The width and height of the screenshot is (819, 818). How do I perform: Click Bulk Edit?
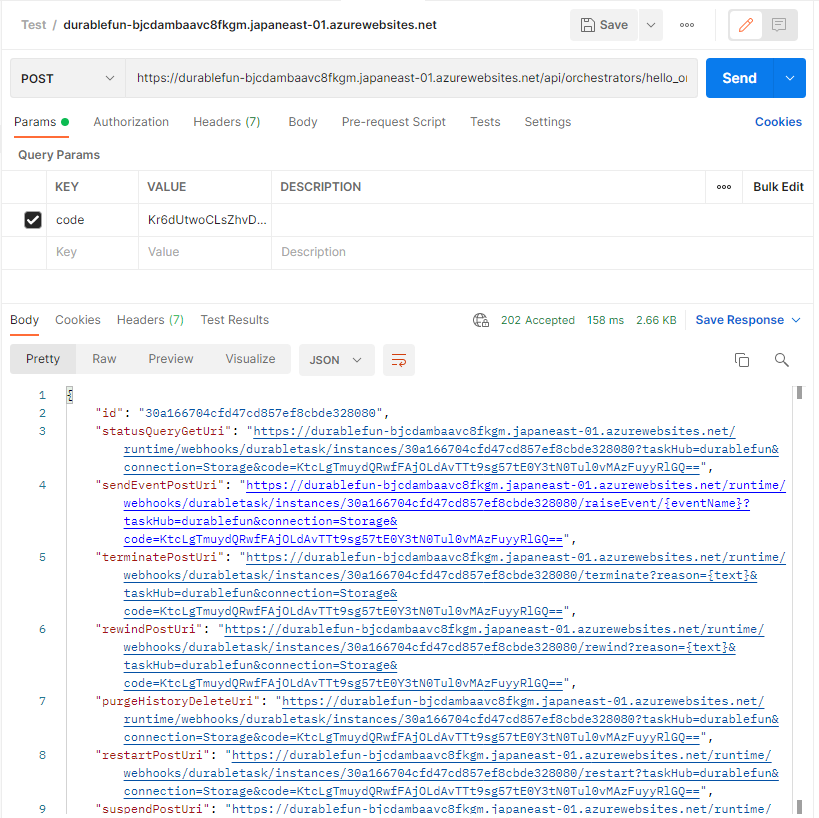point(778,187)
